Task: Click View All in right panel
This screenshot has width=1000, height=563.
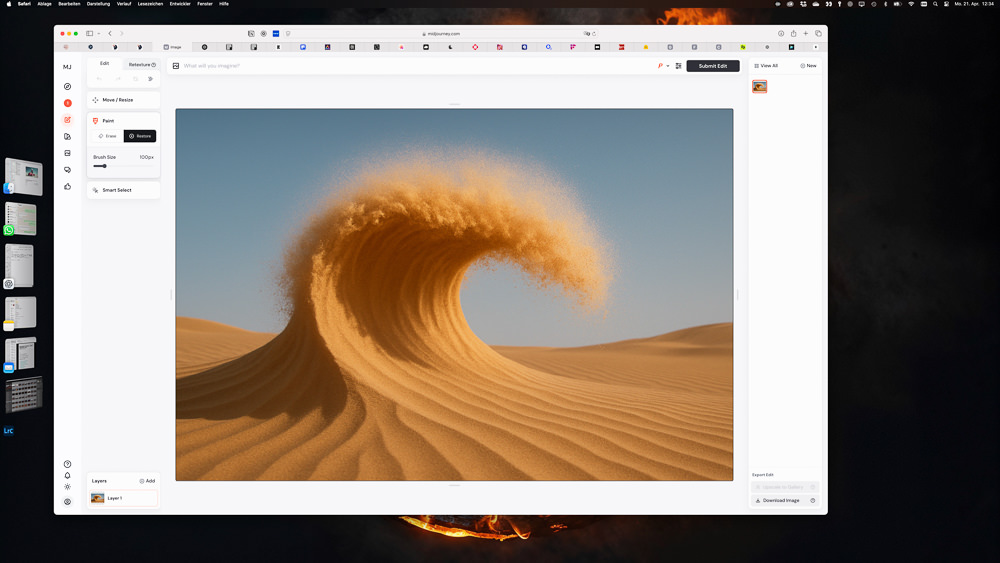Action: [x=766, y=66]
